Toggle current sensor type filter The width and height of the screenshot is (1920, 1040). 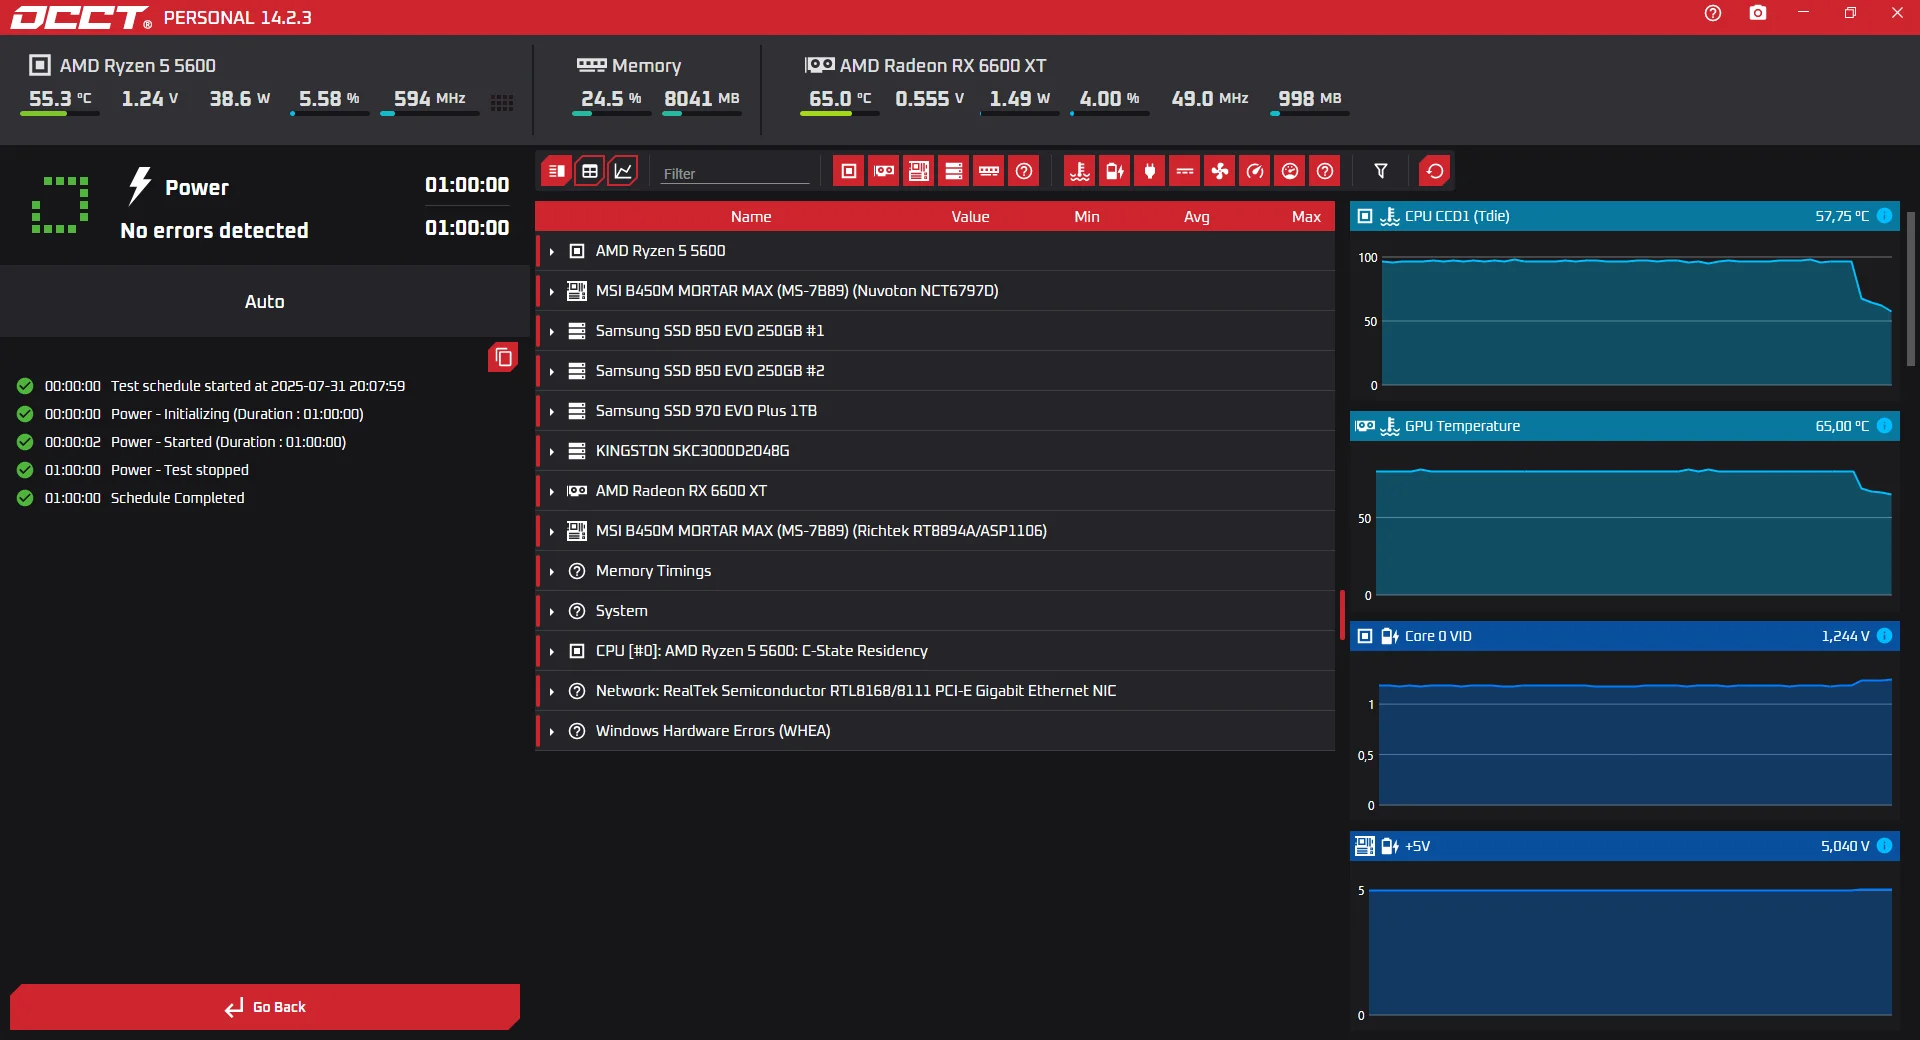1185,171
